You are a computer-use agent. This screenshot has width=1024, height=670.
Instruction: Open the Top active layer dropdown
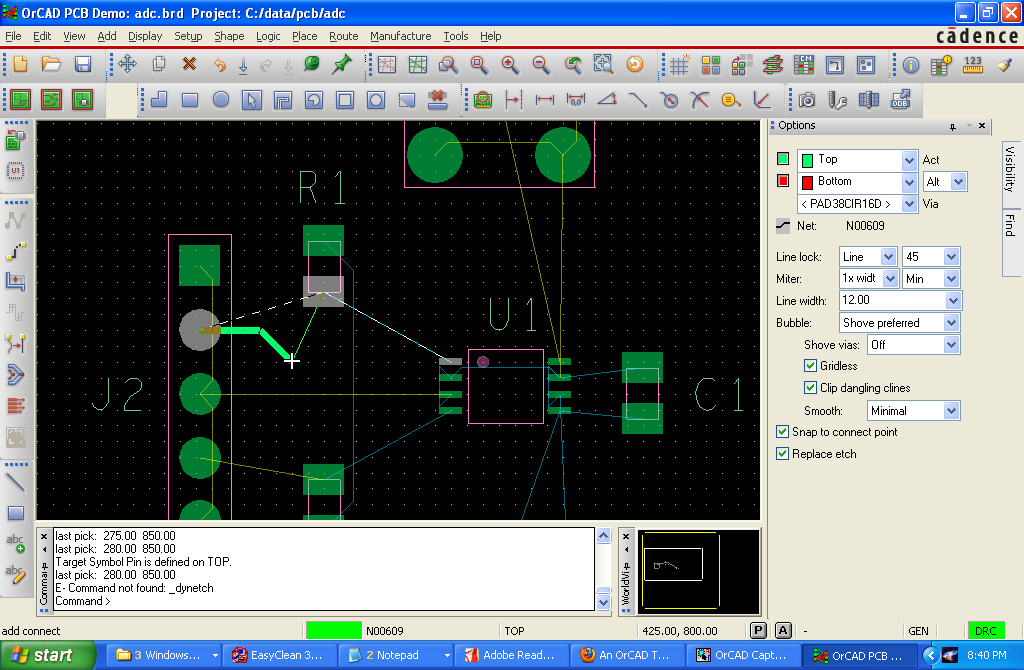(909, 160)
